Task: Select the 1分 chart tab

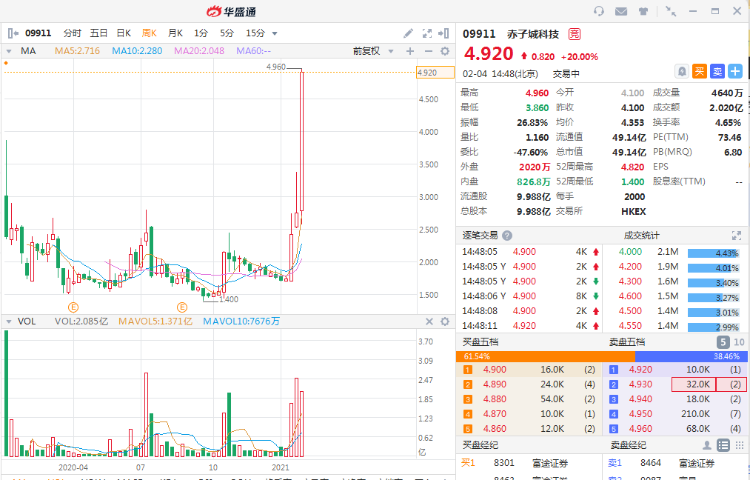Action: 201,33
